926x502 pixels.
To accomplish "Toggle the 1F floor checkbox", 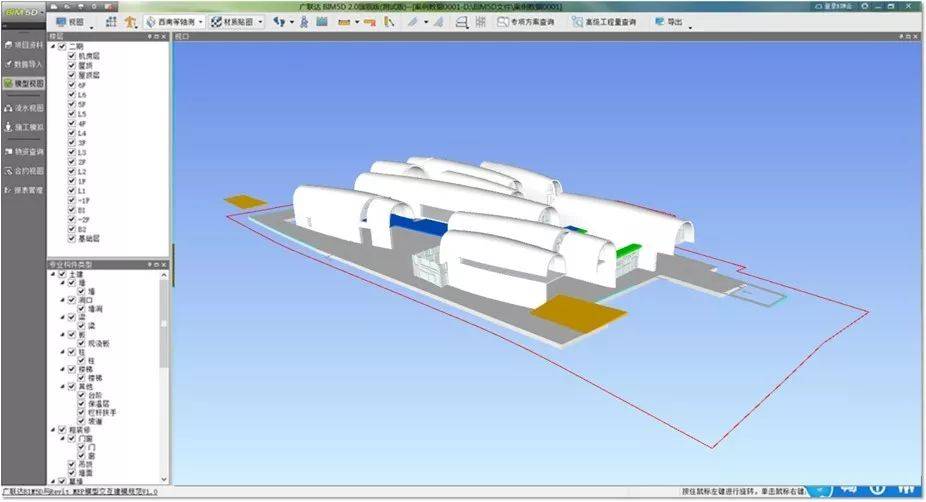I will tap(72, 181).
